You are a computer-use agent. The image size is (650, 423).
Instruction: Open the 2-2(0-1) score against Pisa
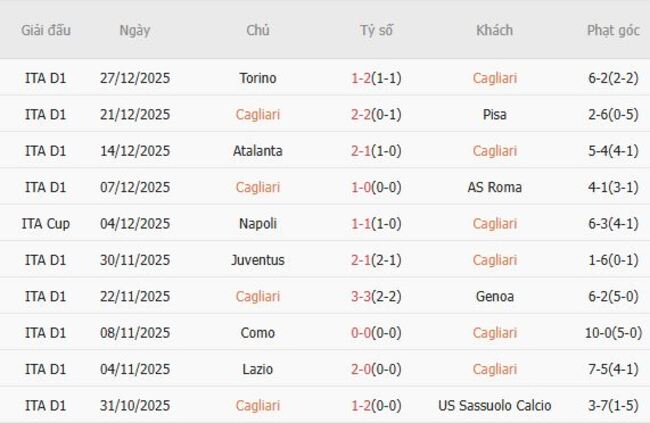pos(376,114)
